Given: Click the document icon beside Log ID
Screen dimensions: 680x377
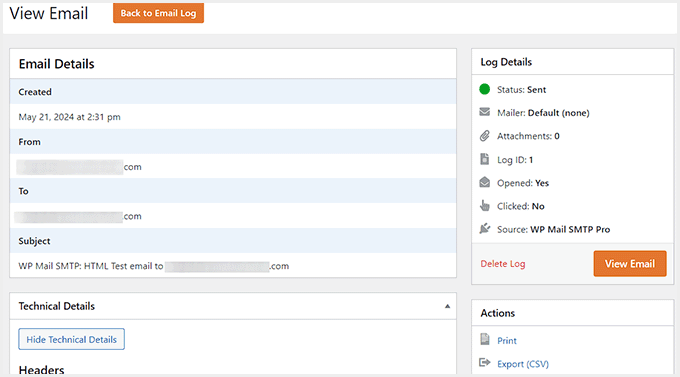Looking at the screenshot, I should (x=484, y=159).
